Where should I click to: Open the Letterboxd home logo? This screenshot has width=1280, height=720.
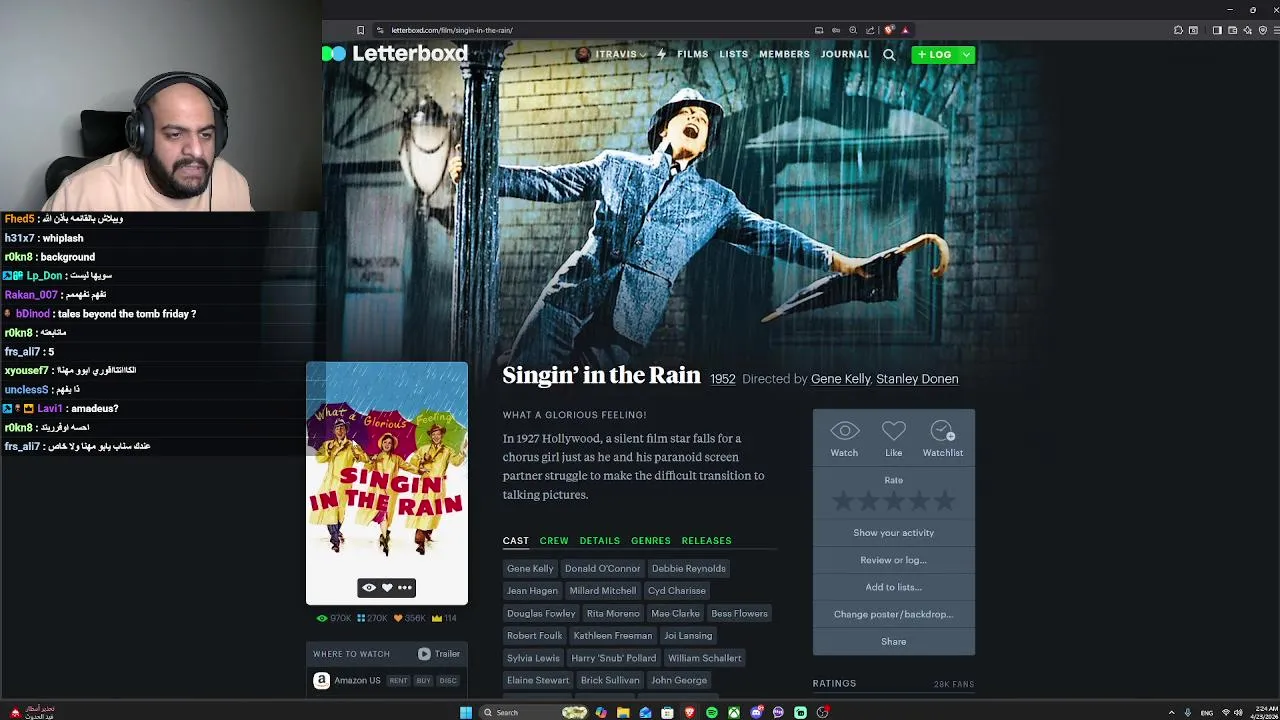click(x=397, y=54)
